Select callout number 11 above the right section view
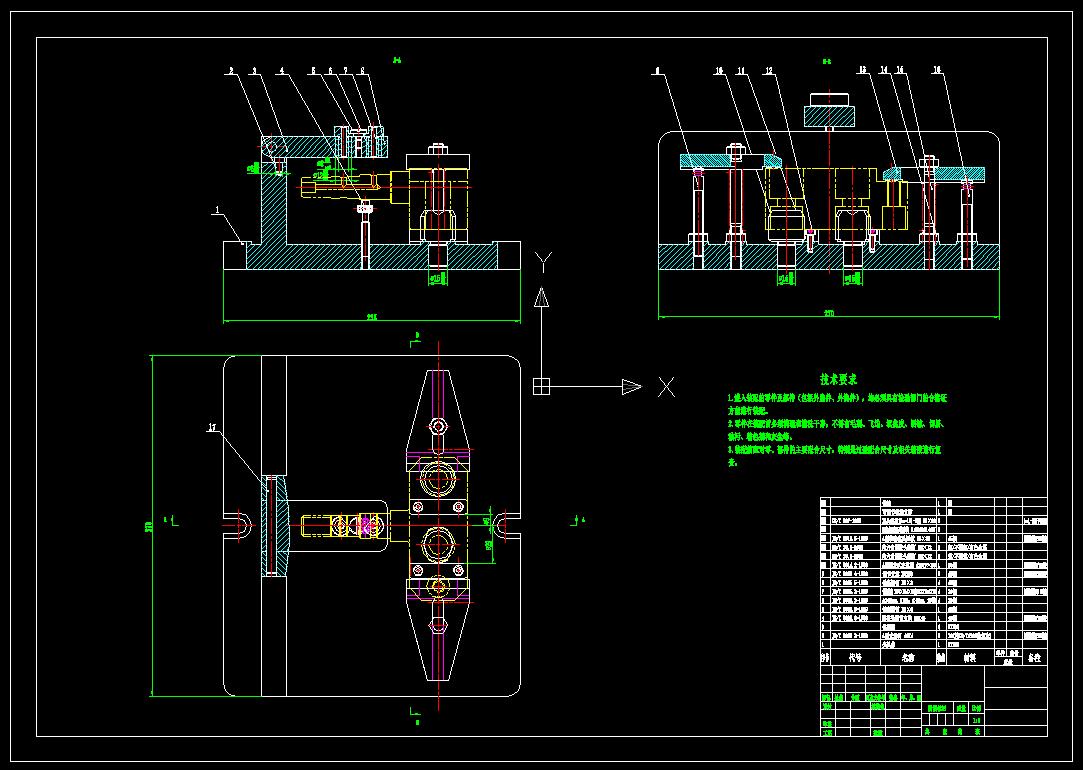1083x770 pixels. point(741,70)
